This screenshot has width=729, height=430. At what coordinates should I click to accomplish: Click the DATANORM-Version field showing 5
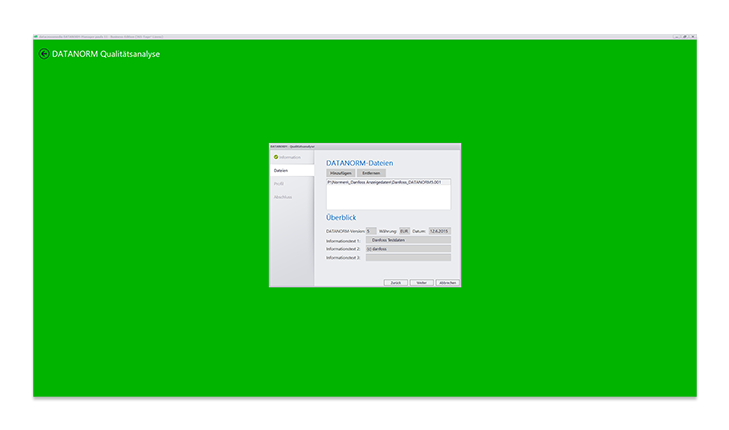tap(371, 231)
